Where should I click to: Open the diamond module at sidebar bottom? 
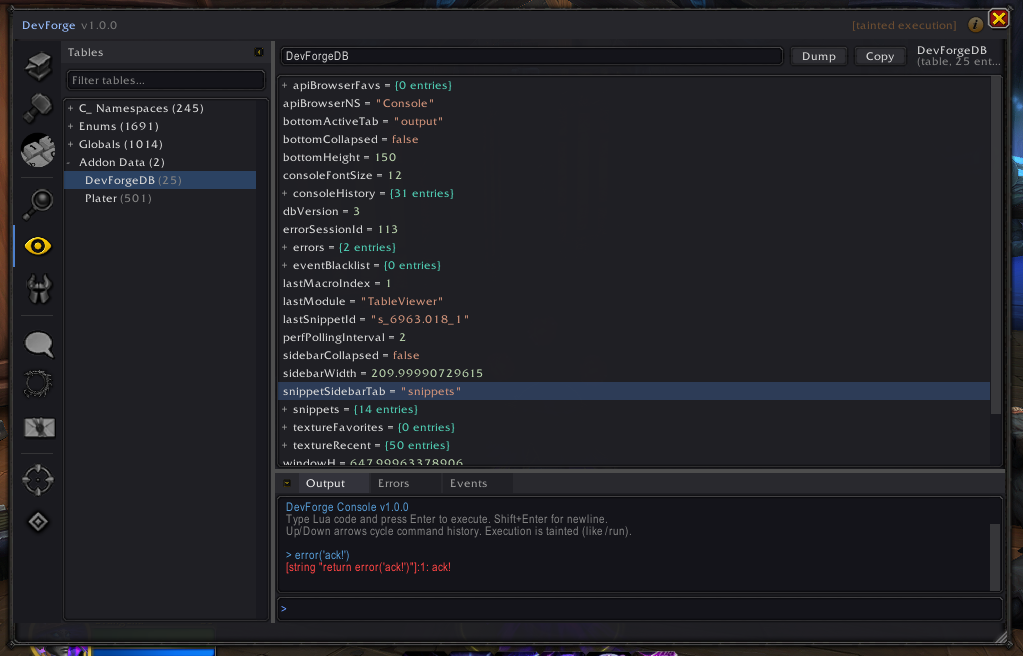(37, 521)
